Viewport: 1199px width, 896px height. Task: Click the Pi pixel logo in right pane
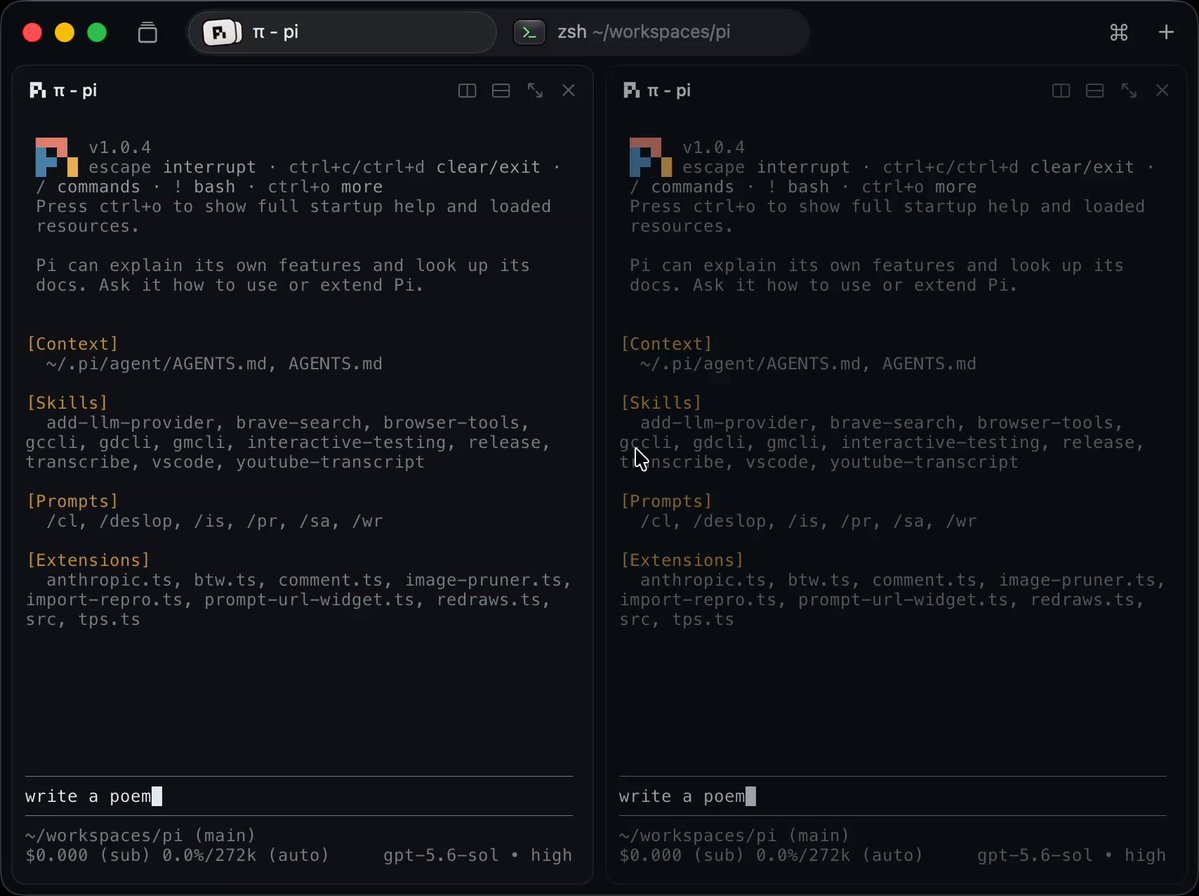click(651, 157)
